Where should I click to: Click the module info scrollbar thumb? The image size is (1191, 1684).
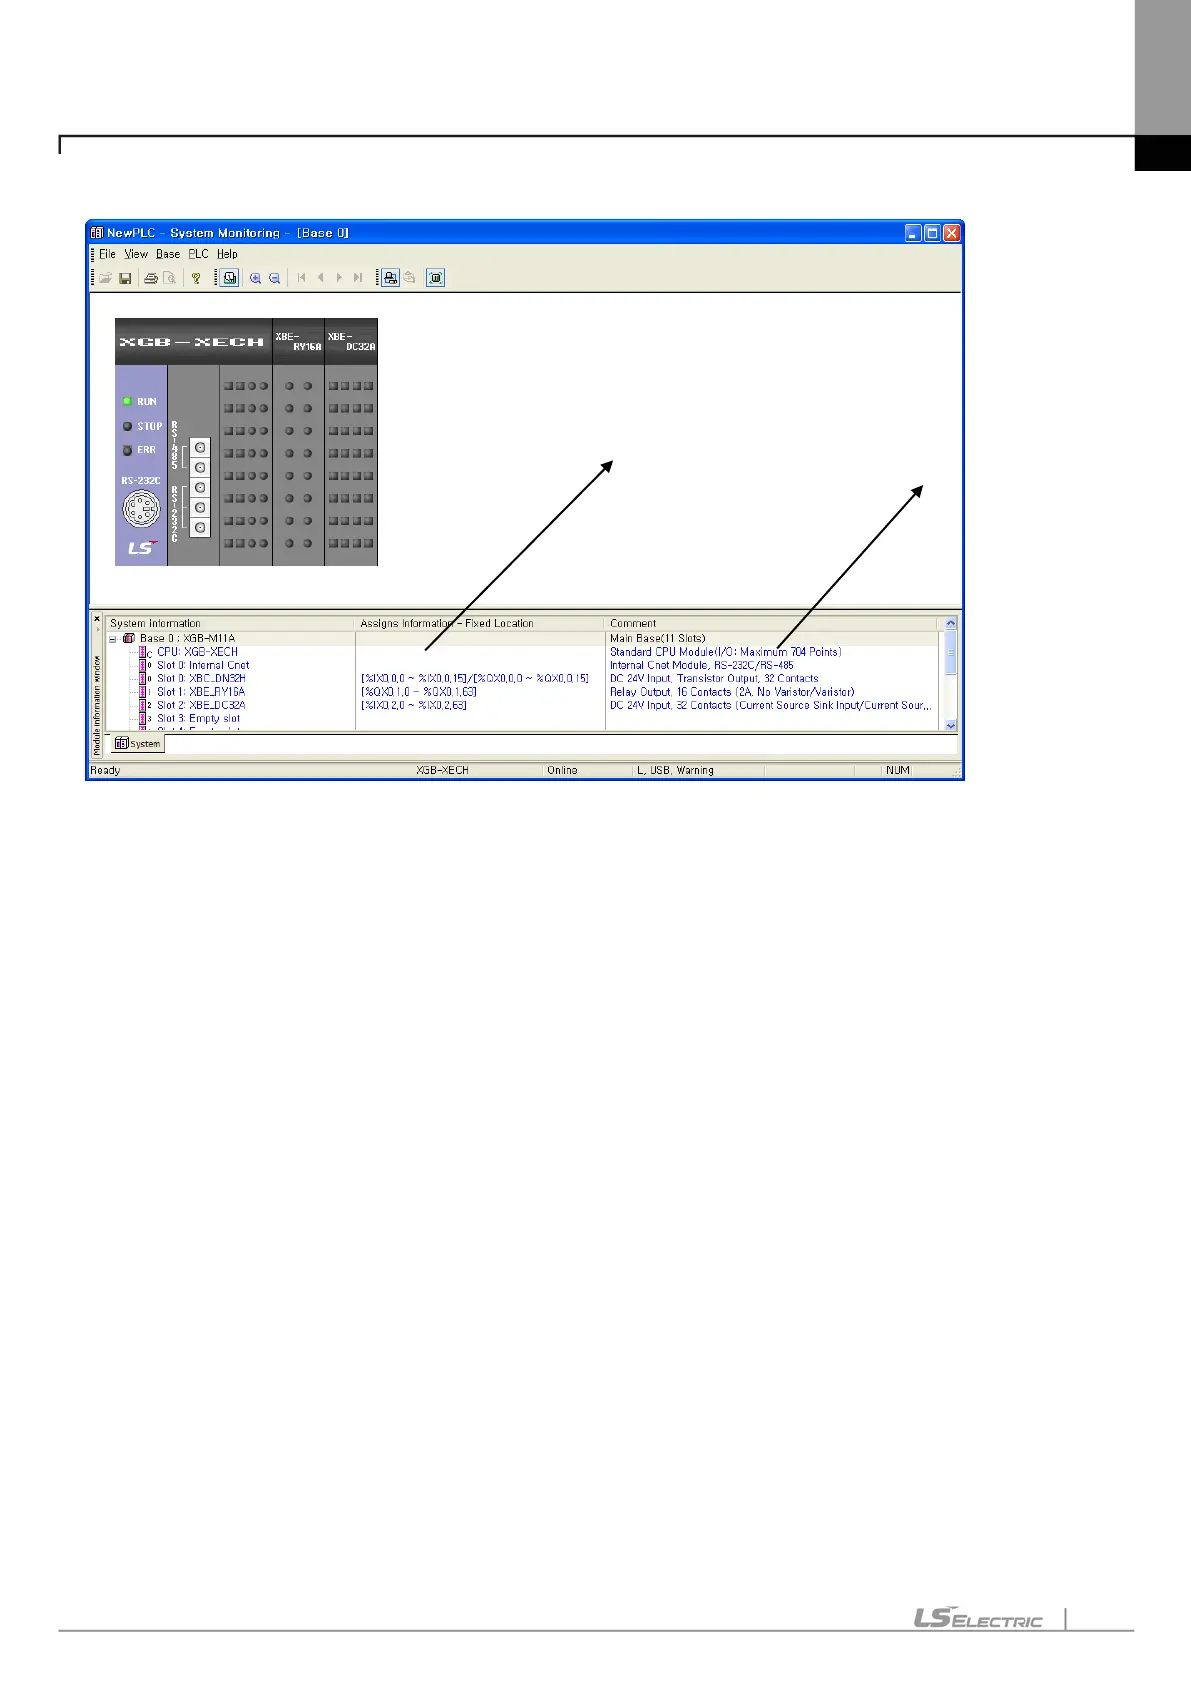point(950,654)
